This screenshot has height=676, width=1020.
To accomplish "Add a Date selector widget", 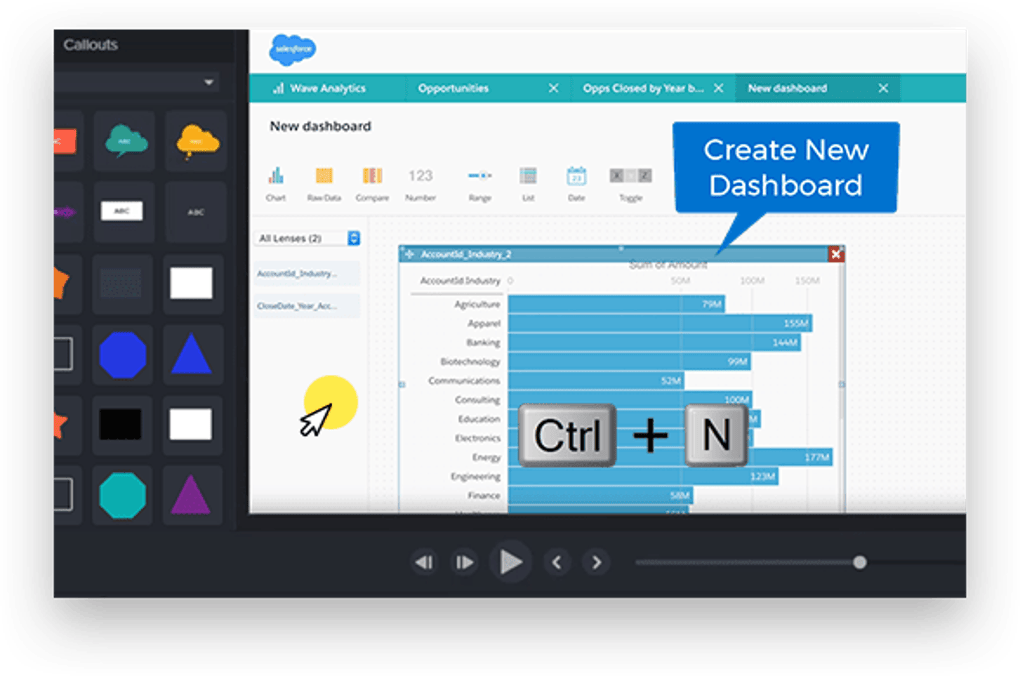I will pos(576,183).
